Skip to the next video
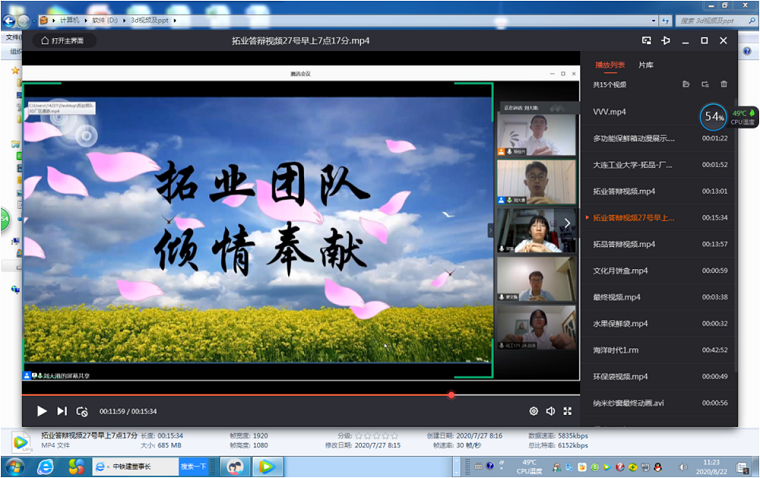 (x=62, y=411)
